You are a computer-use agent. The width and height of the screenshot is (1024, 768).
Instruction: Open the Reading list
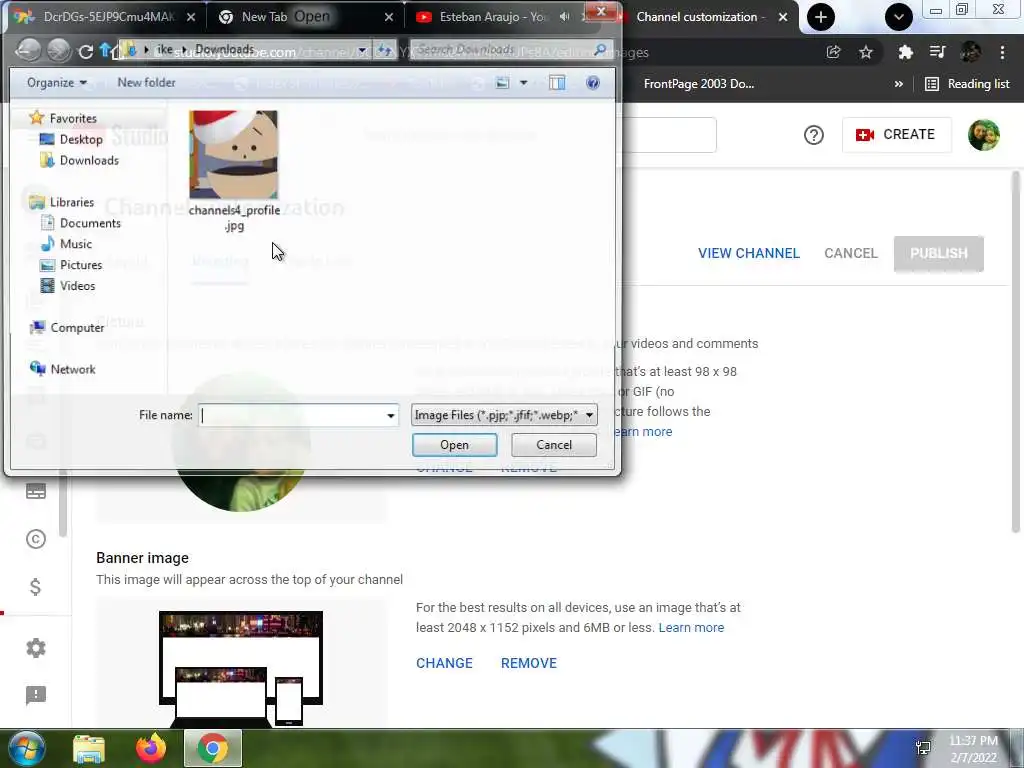(x=968, y=84)
